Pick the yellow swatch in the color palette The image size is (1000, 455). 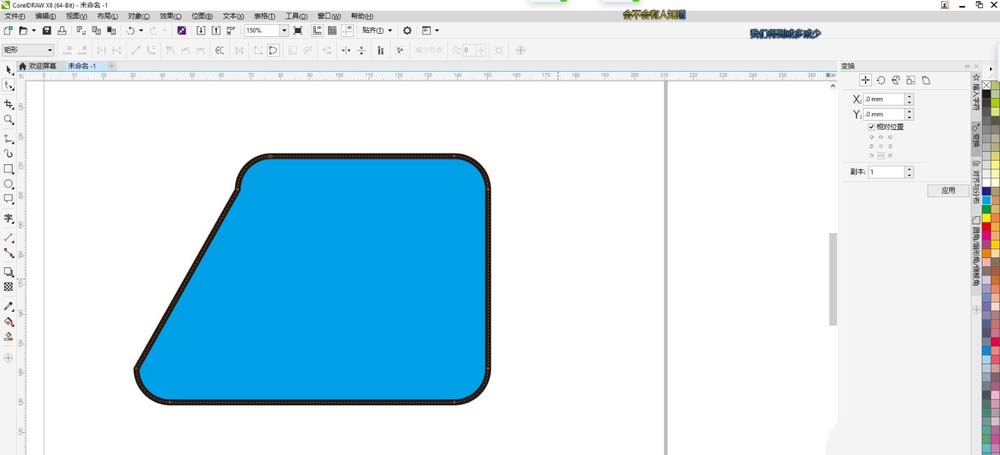[x=987, y=218]
